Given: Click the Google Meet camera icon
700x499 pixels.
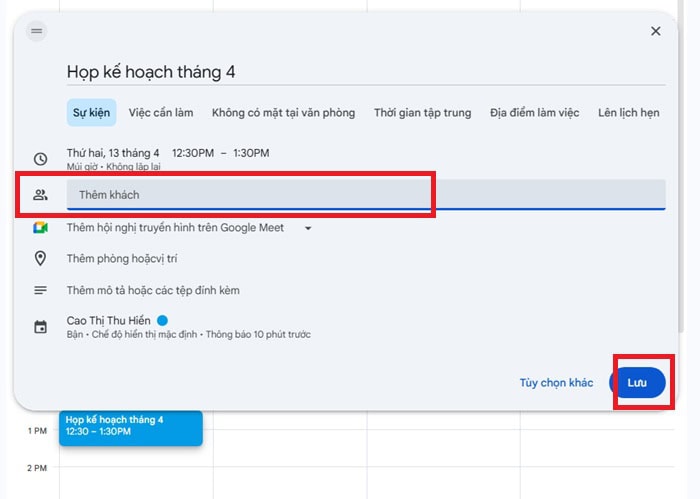Looking at the screenshot, I should (40, 228).
